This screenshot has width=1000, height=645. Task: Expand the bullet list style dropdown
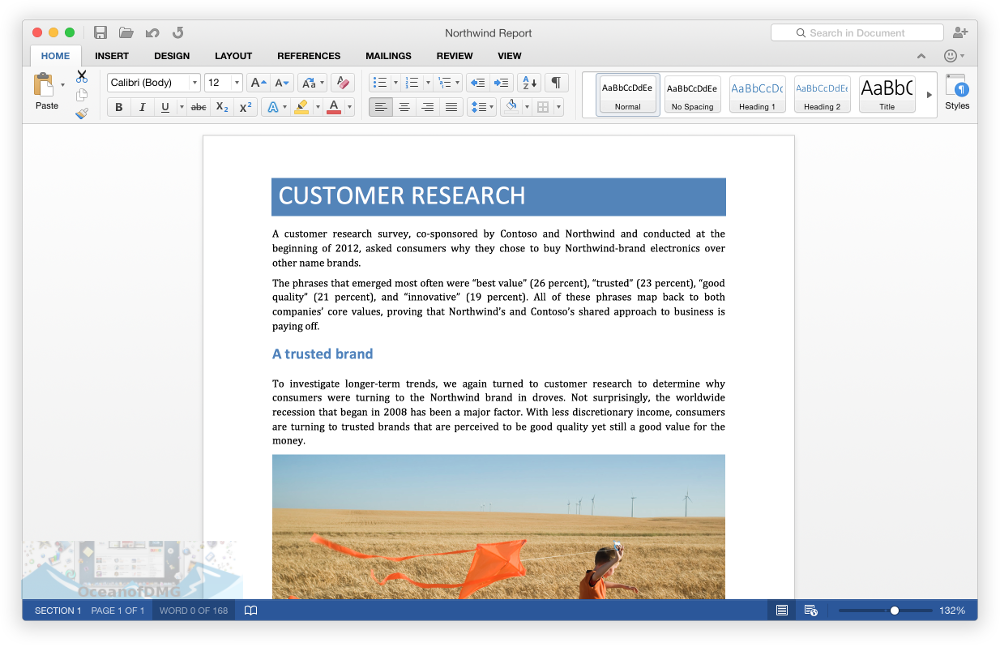coord(395,83)
